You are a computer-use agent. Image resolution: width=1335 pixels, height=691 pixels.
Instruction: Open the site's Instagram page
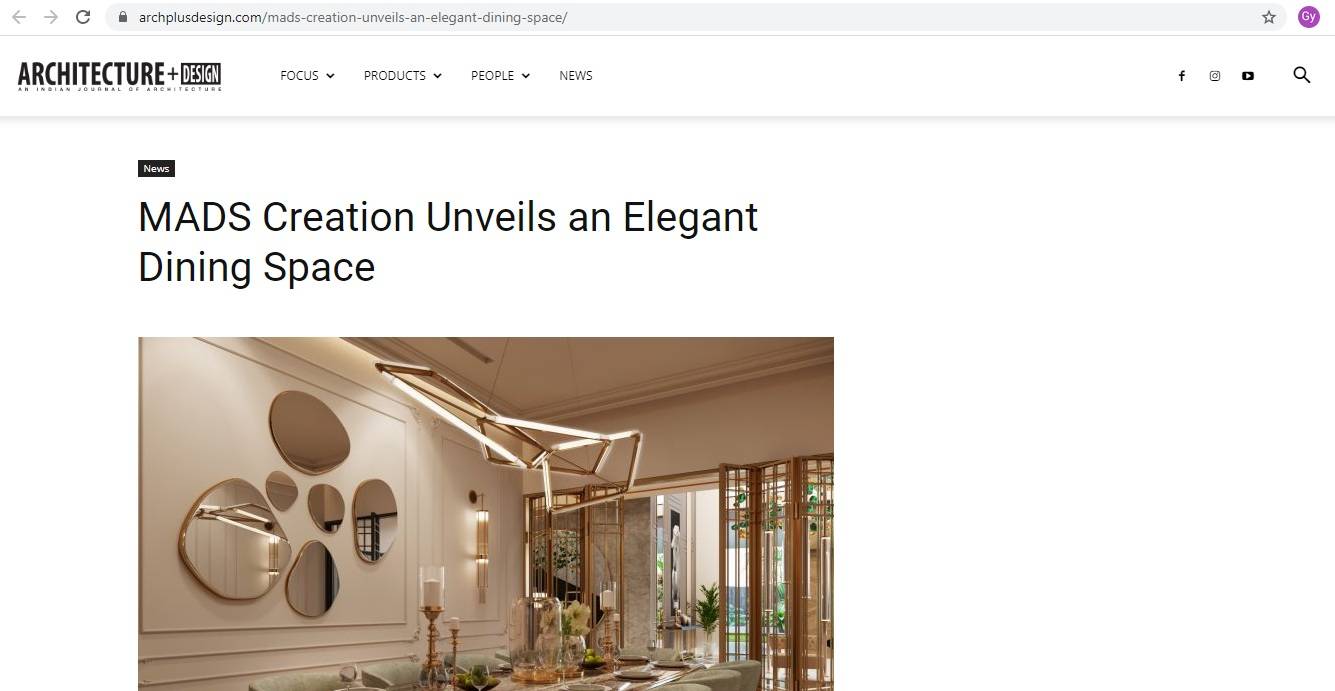click(1214, 76)
